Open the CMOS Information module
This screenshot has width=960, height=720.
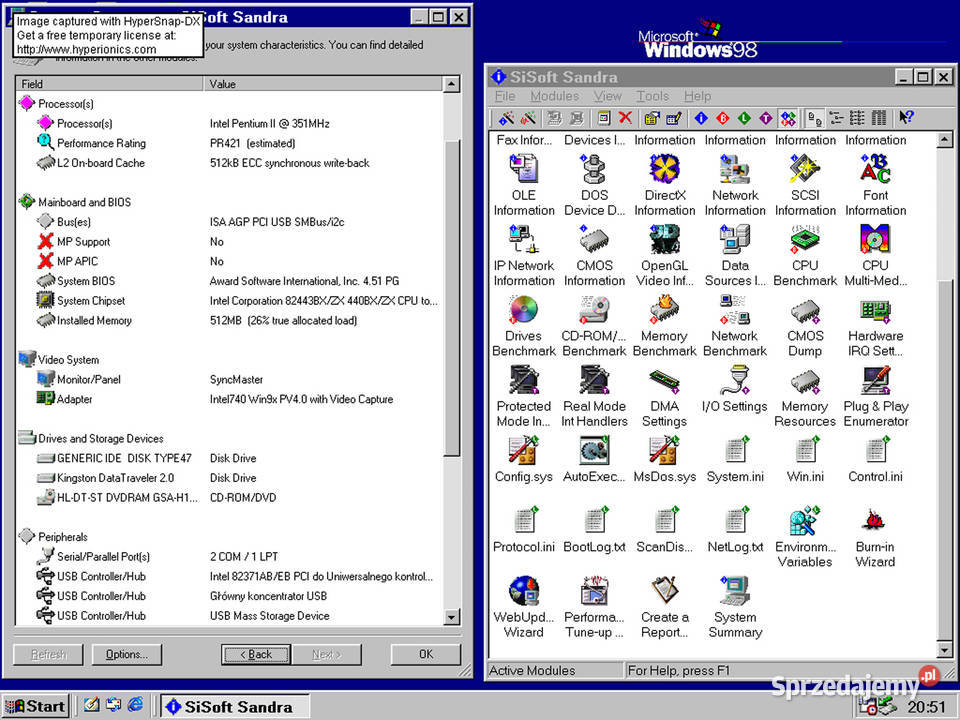click(x=594, y=256)
